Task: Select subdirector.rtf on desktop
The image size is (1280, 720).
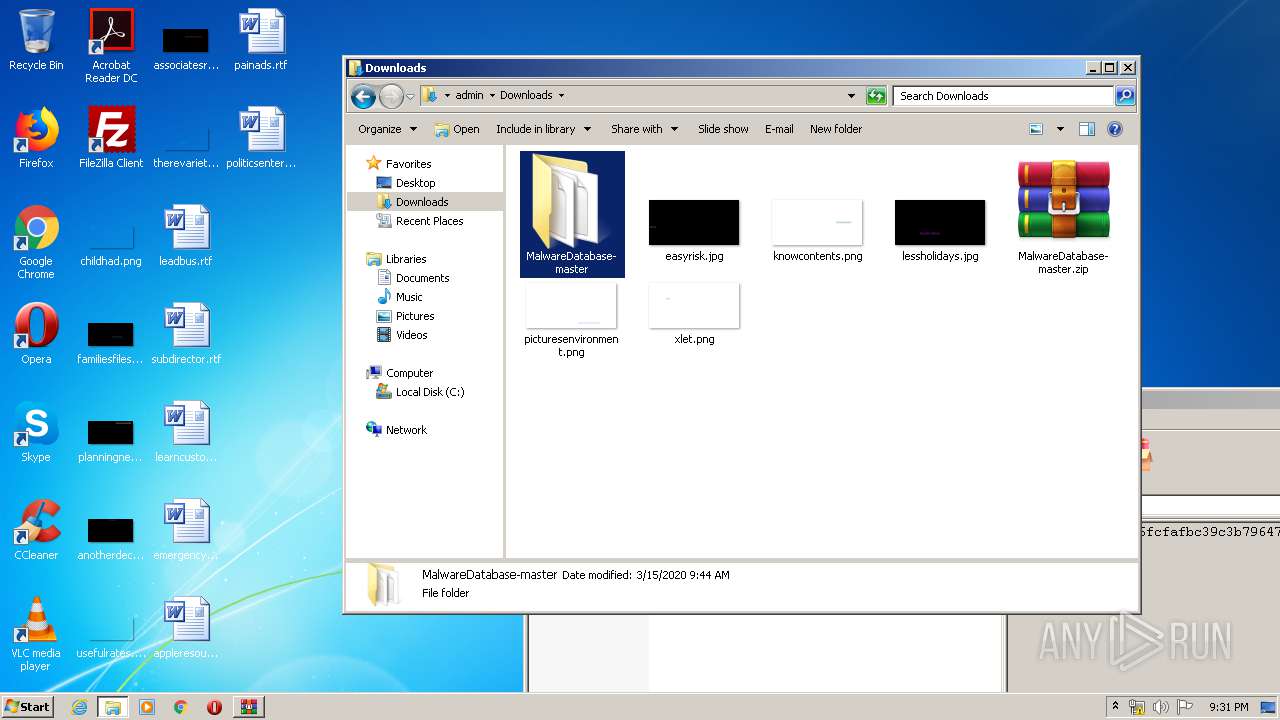Action: click(x=186, y=334)
